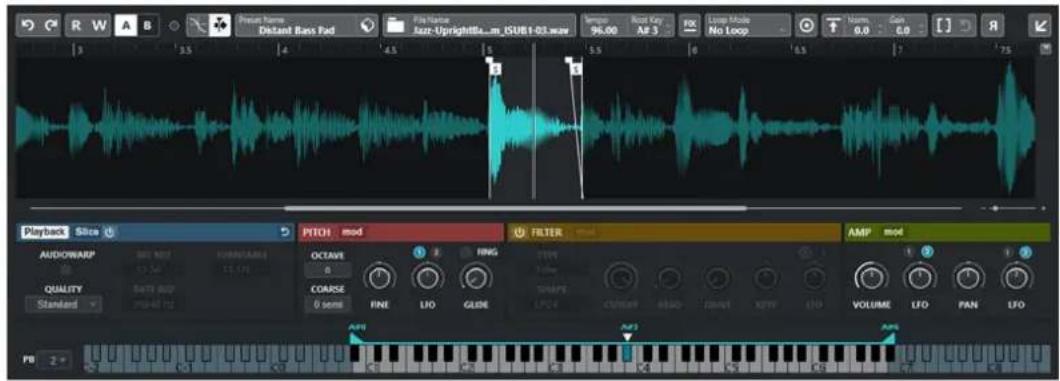Switch to parameter setting A
This screenshot has height=381, width=1060.
[125, 26]
